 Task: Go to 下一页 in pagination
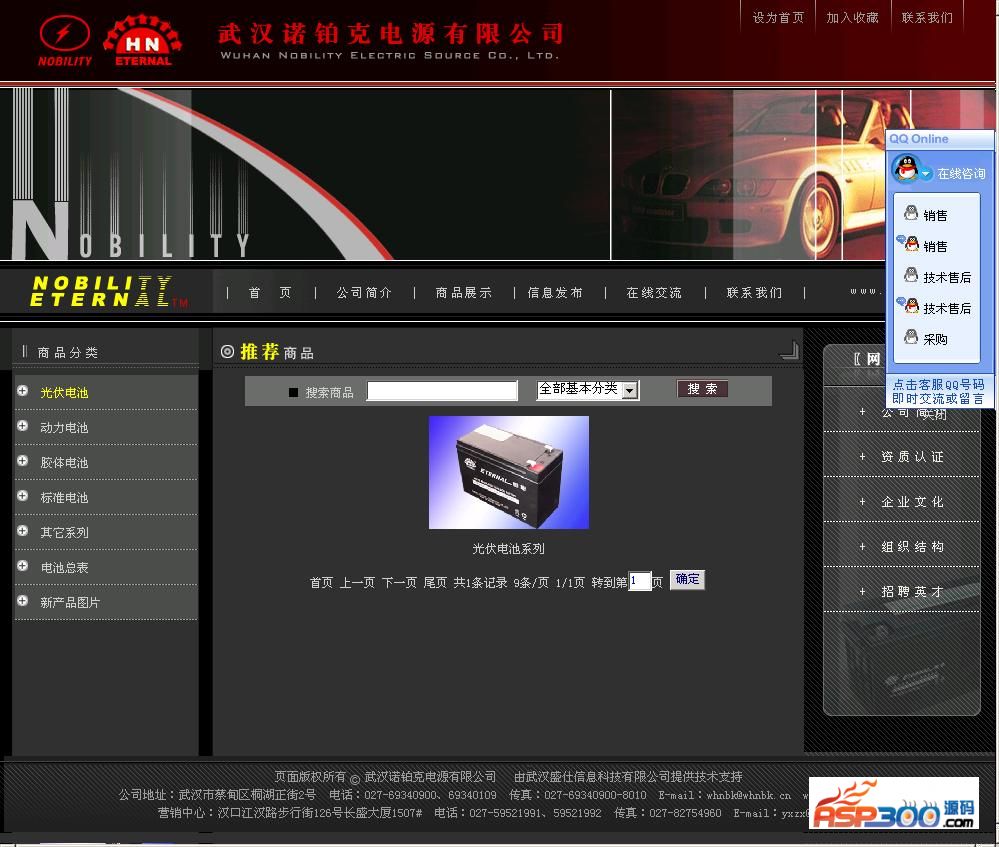point(399,583)
